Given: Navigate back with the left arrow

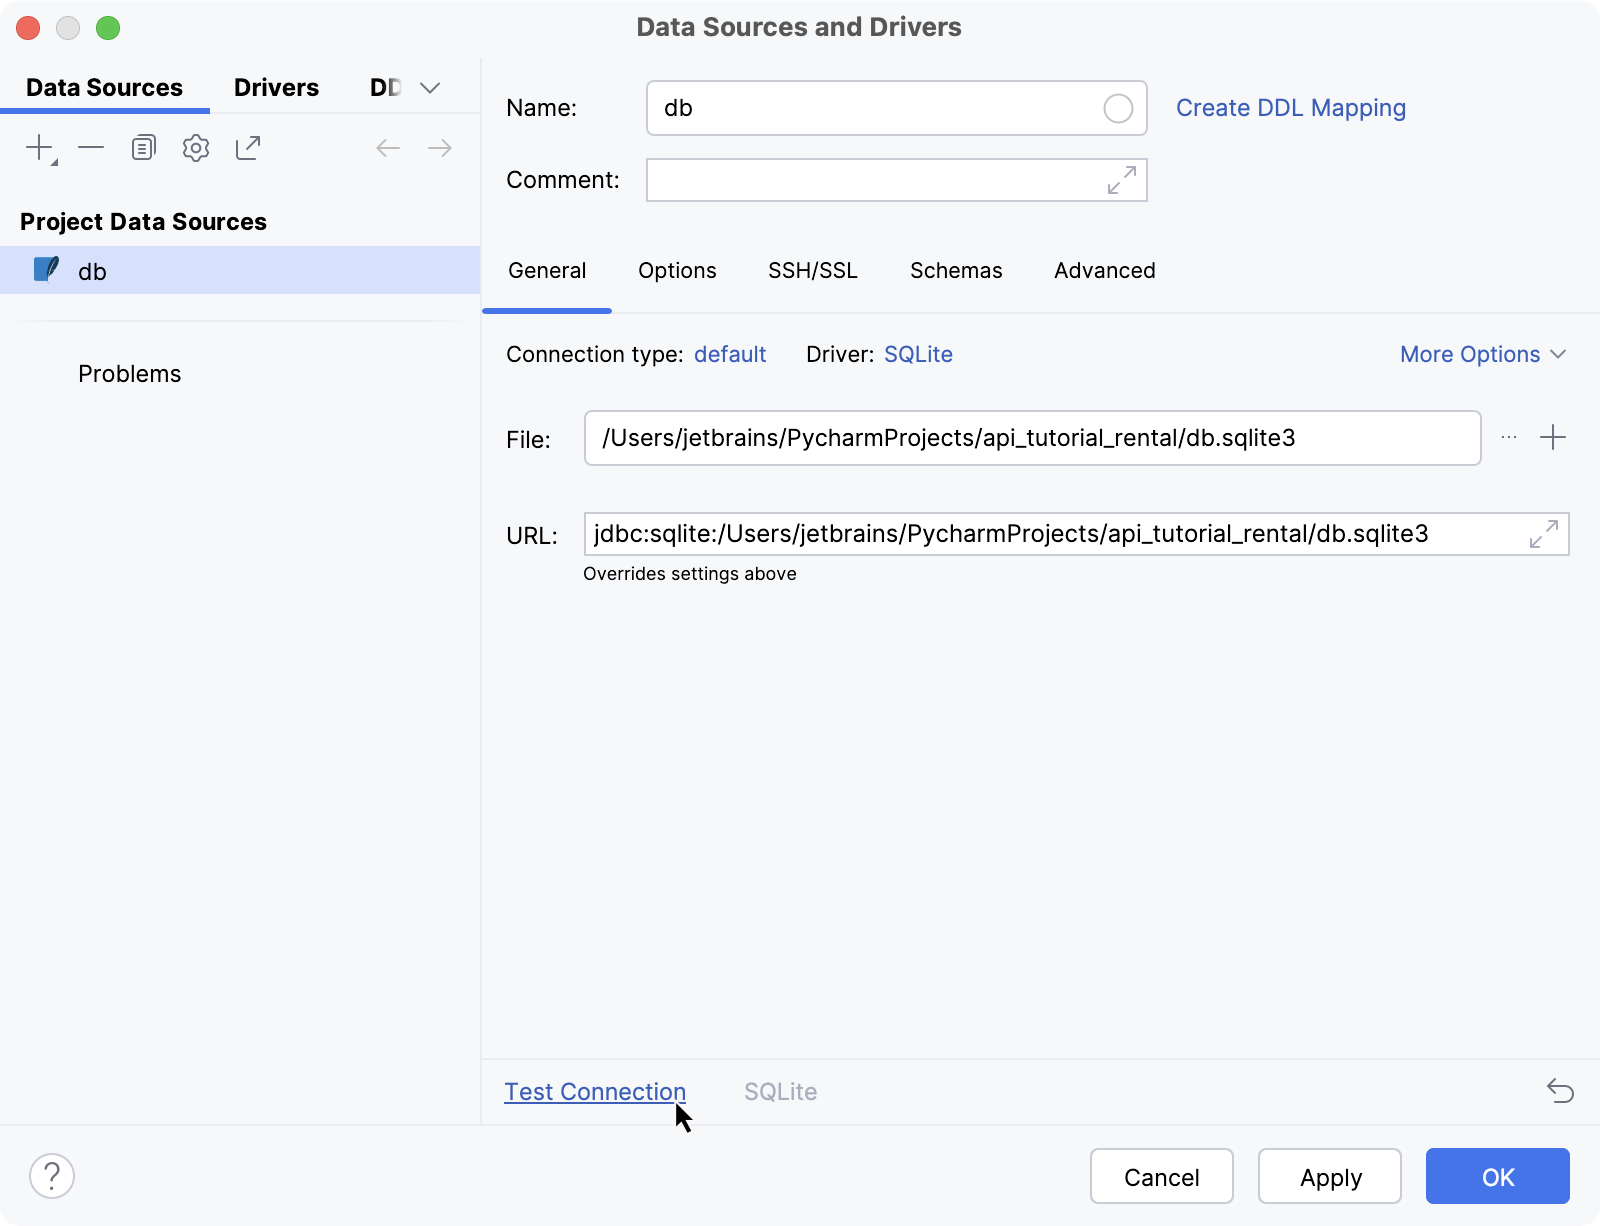Looking at the screenshot, I should click(x=388, y=147).
